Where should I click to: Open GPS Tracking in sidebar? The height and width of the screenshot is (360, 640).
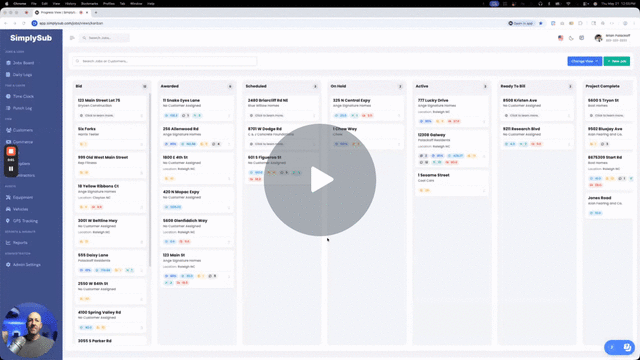pyautogui.click(x=22, y=221)
